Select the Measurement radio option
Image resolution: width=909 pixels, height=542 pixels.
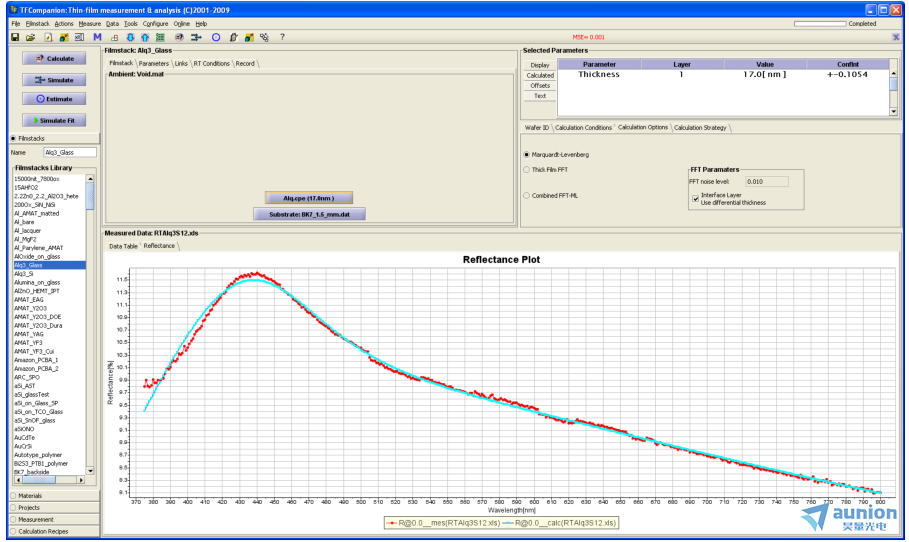(13, 519)
